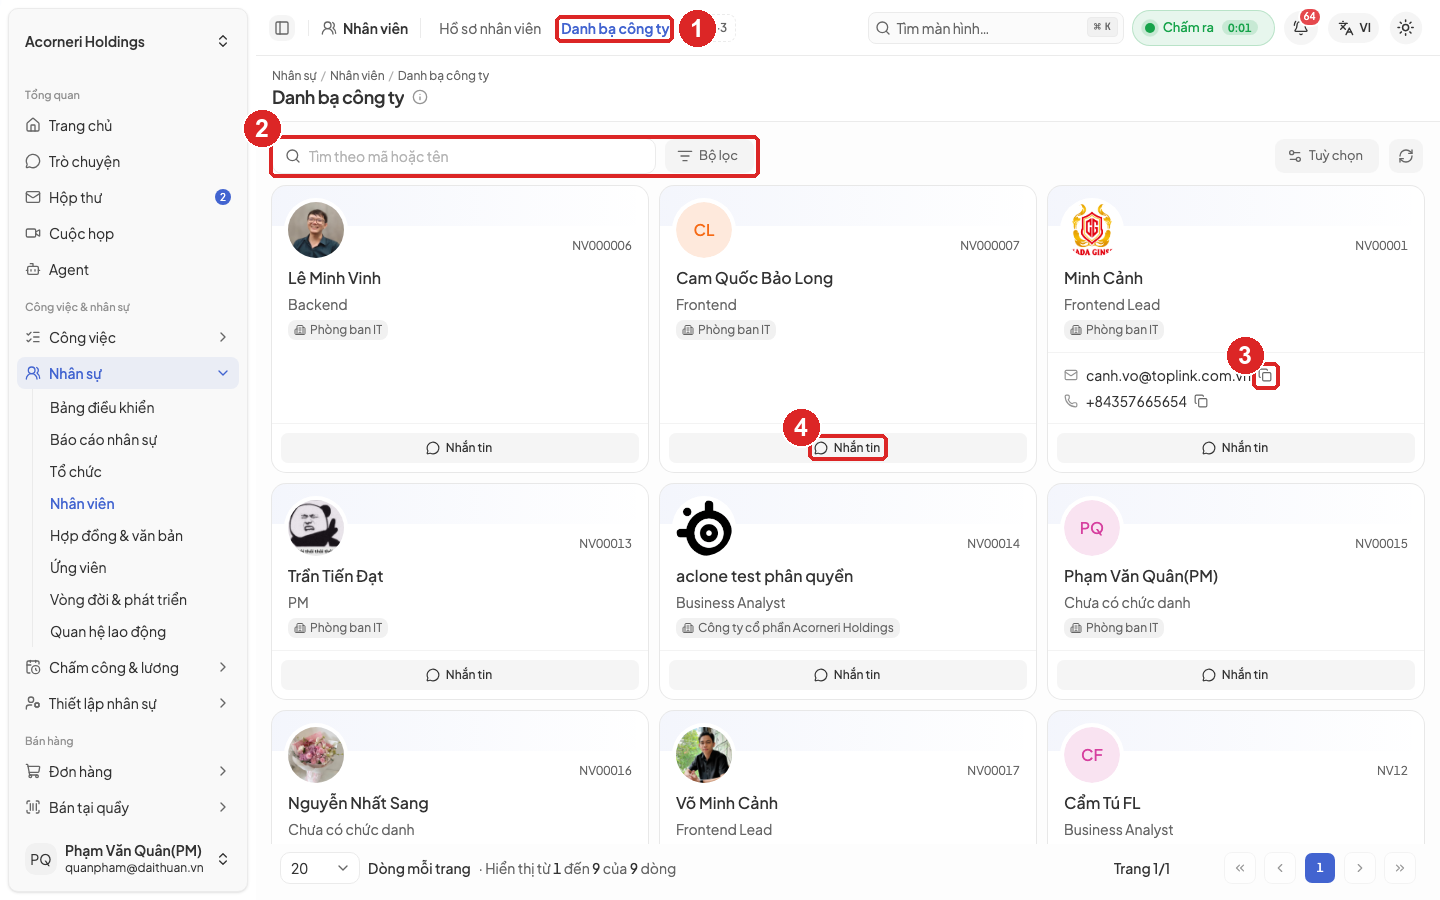Open Phạm Văn Quân(PM) account menu
This screenshot has width=1440, height=900.
click(128, 859)
